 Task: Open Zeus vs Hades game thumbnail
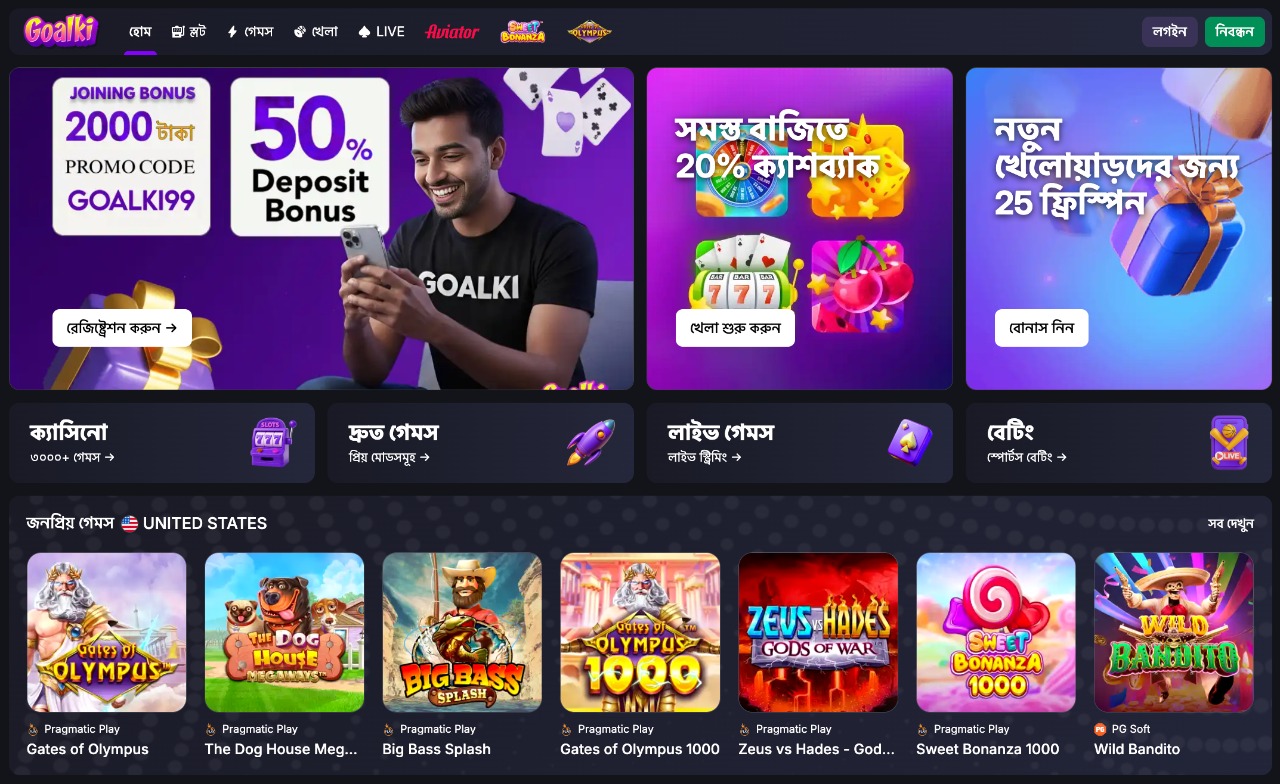(818, 632)
